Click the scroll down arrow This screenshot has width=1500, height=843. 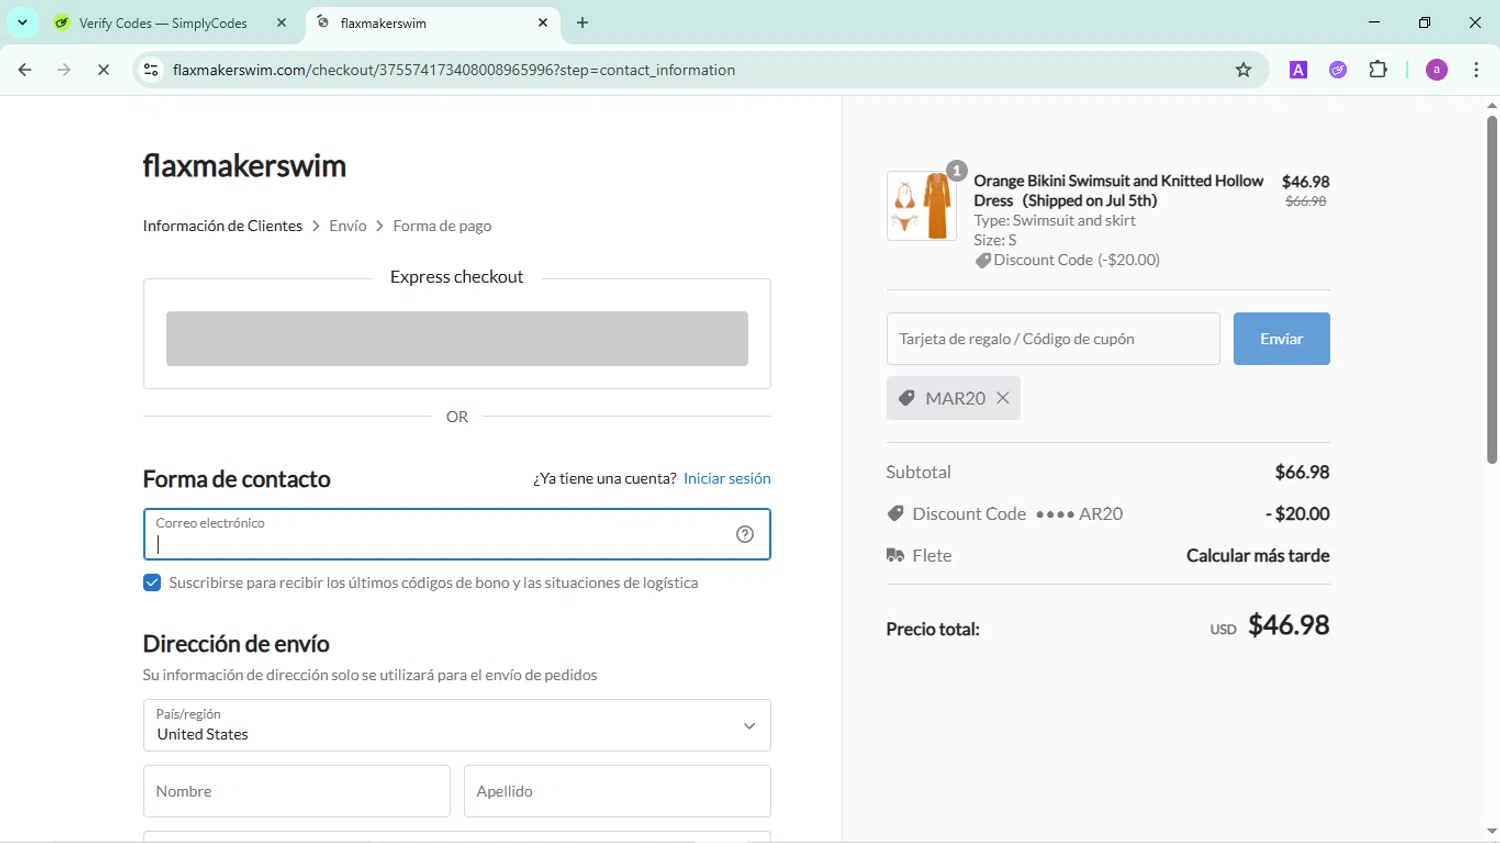(x=1491, y=831)
